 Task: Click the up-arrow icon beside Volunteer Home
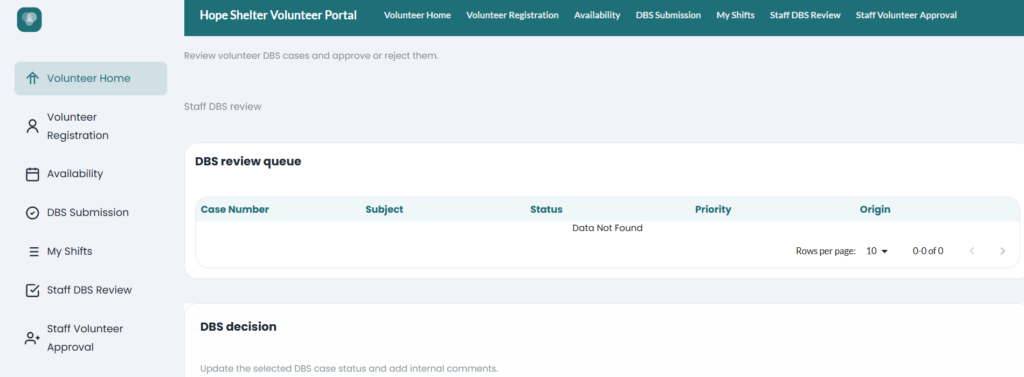coord(32,78)
